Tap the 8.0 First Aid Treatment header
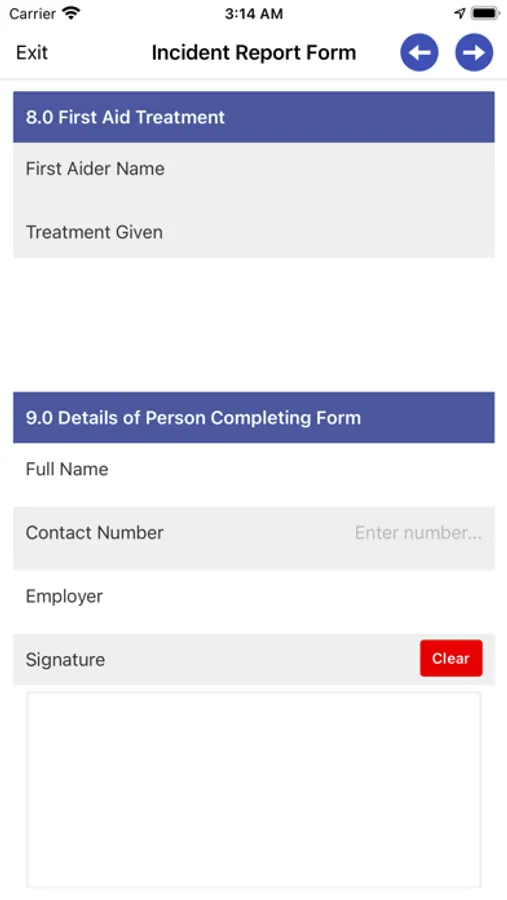Screen dimensions: 507x900 coord(254,117)
